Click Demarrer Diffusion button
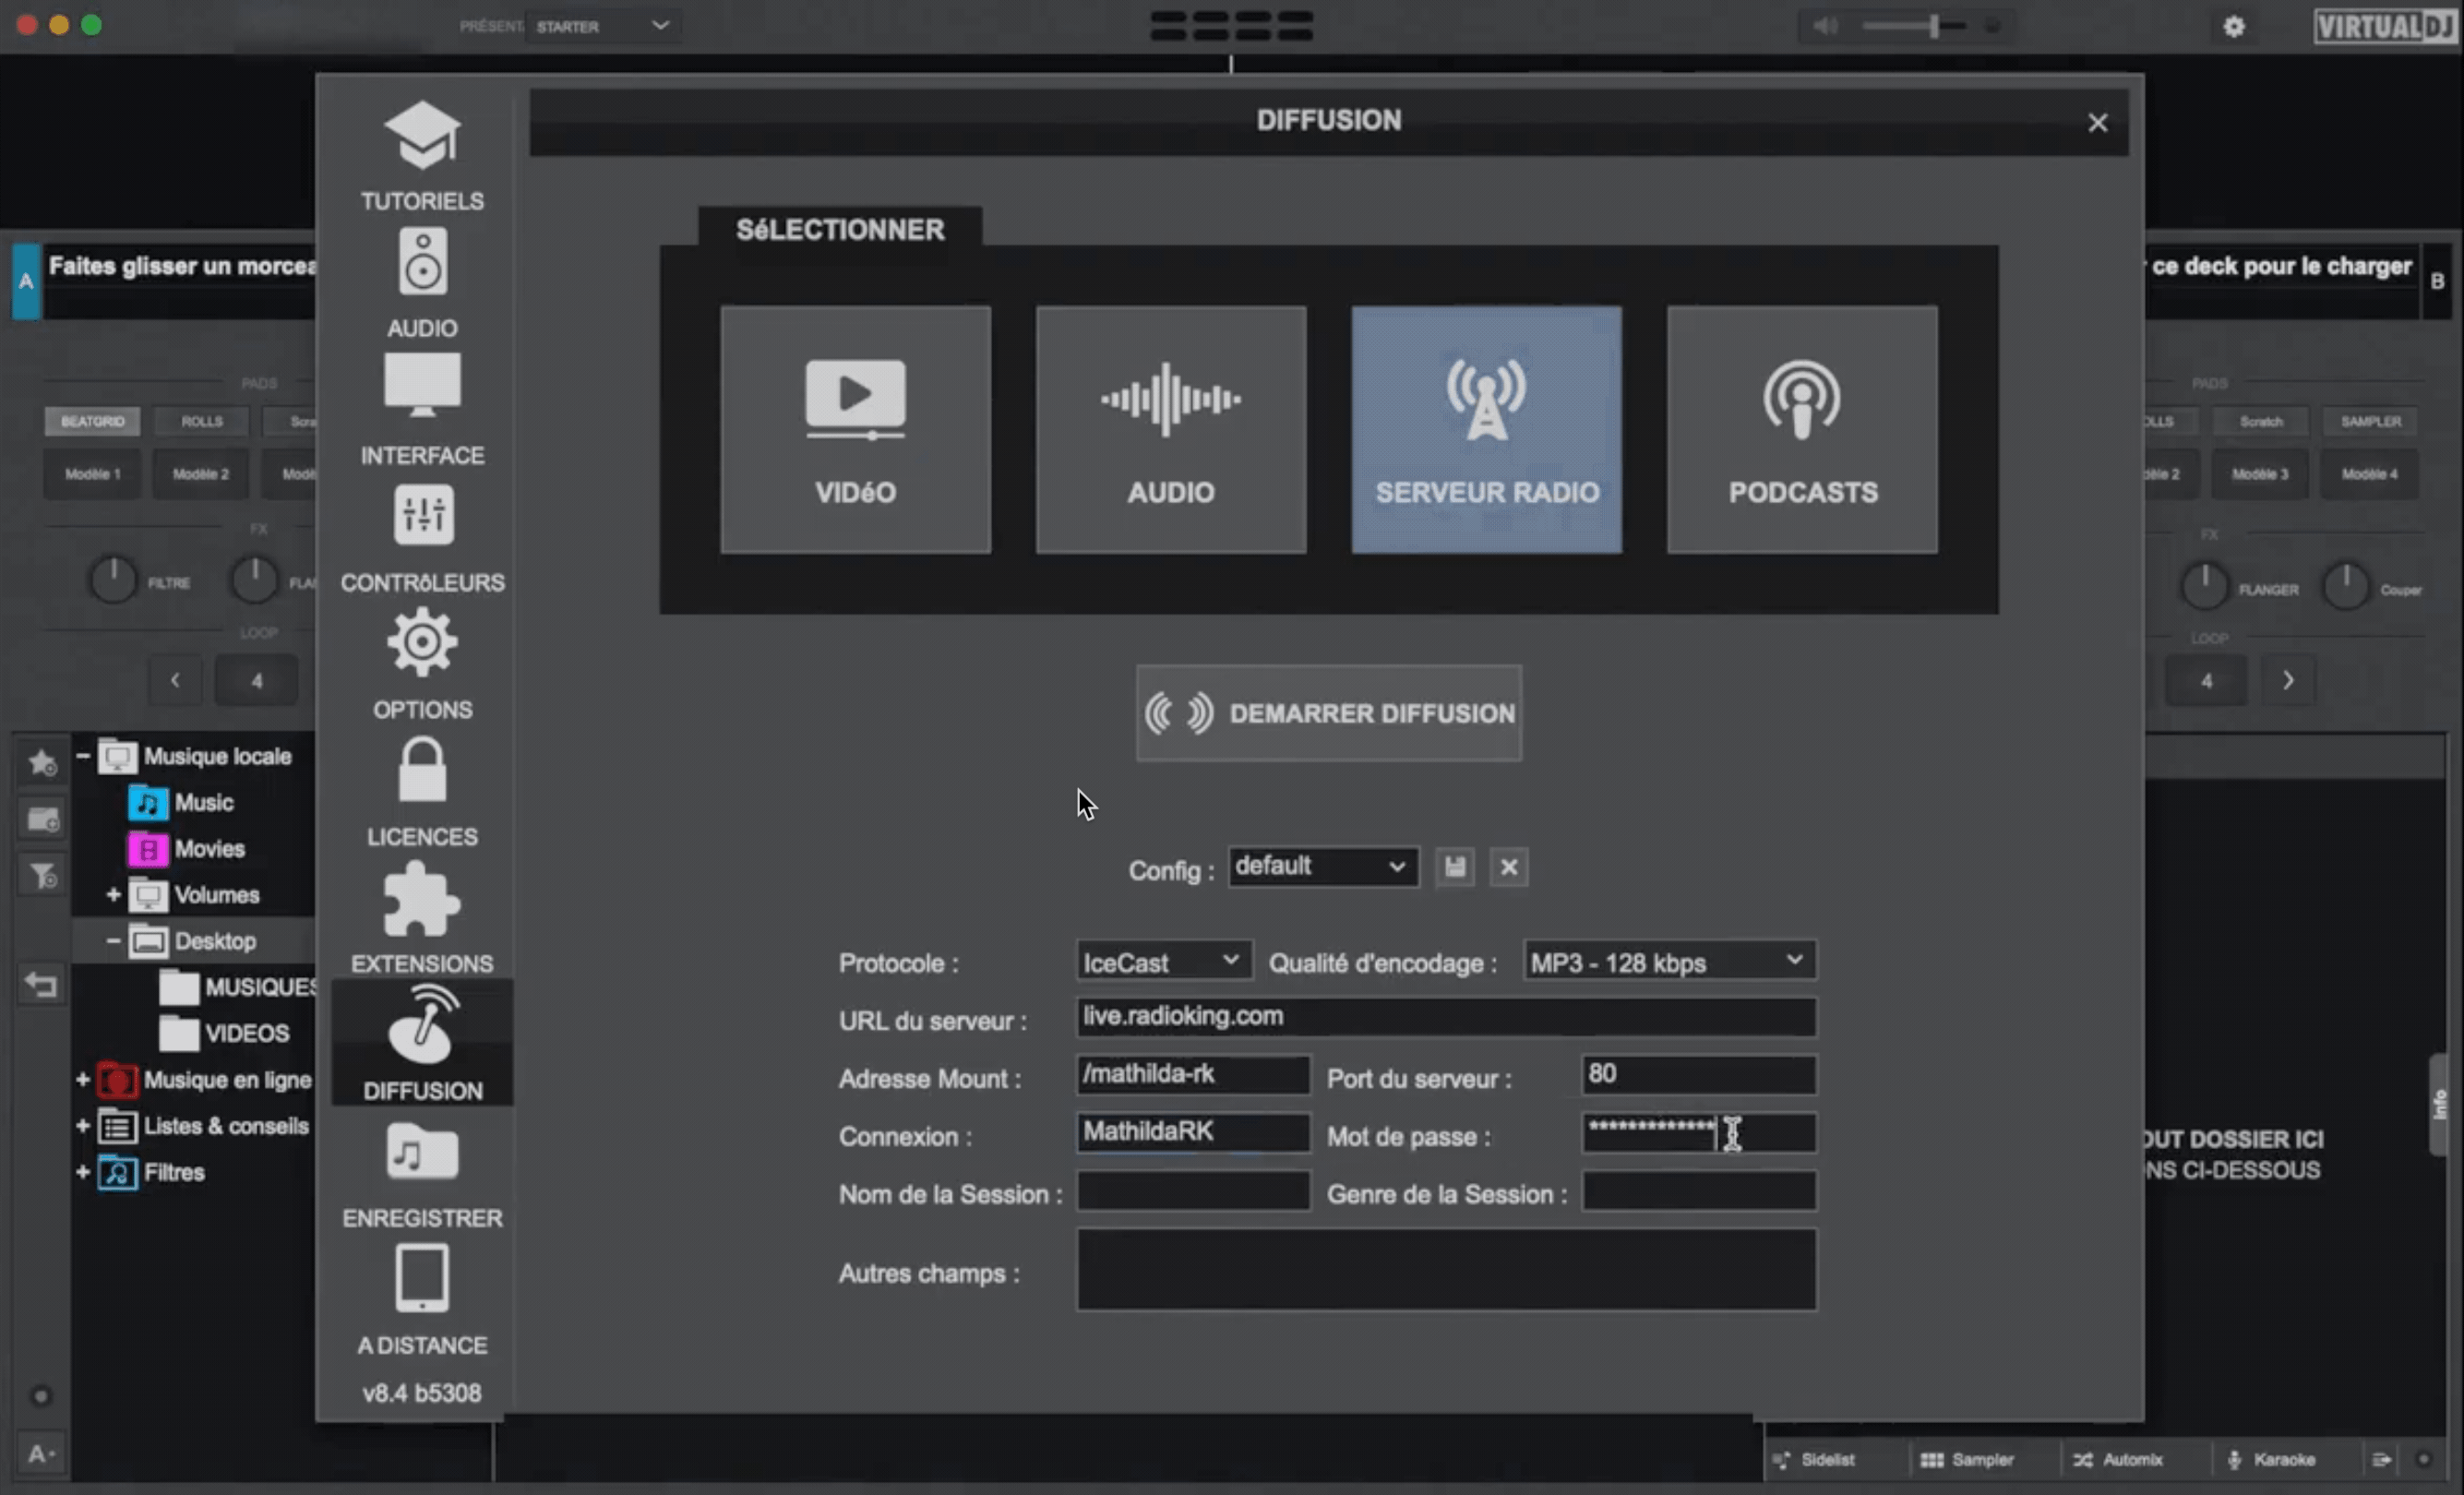 [x=1329, y=713]
